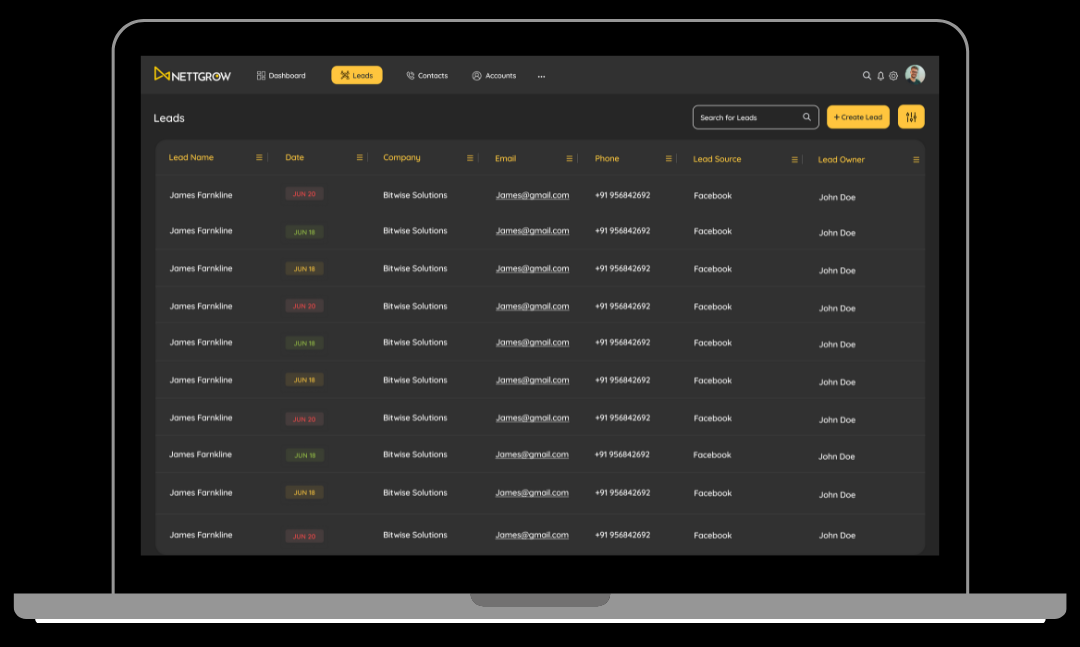The width and height of the screenshot is (1080, 647).
Task: Open the settings gear icon
Action: [894, 76]
